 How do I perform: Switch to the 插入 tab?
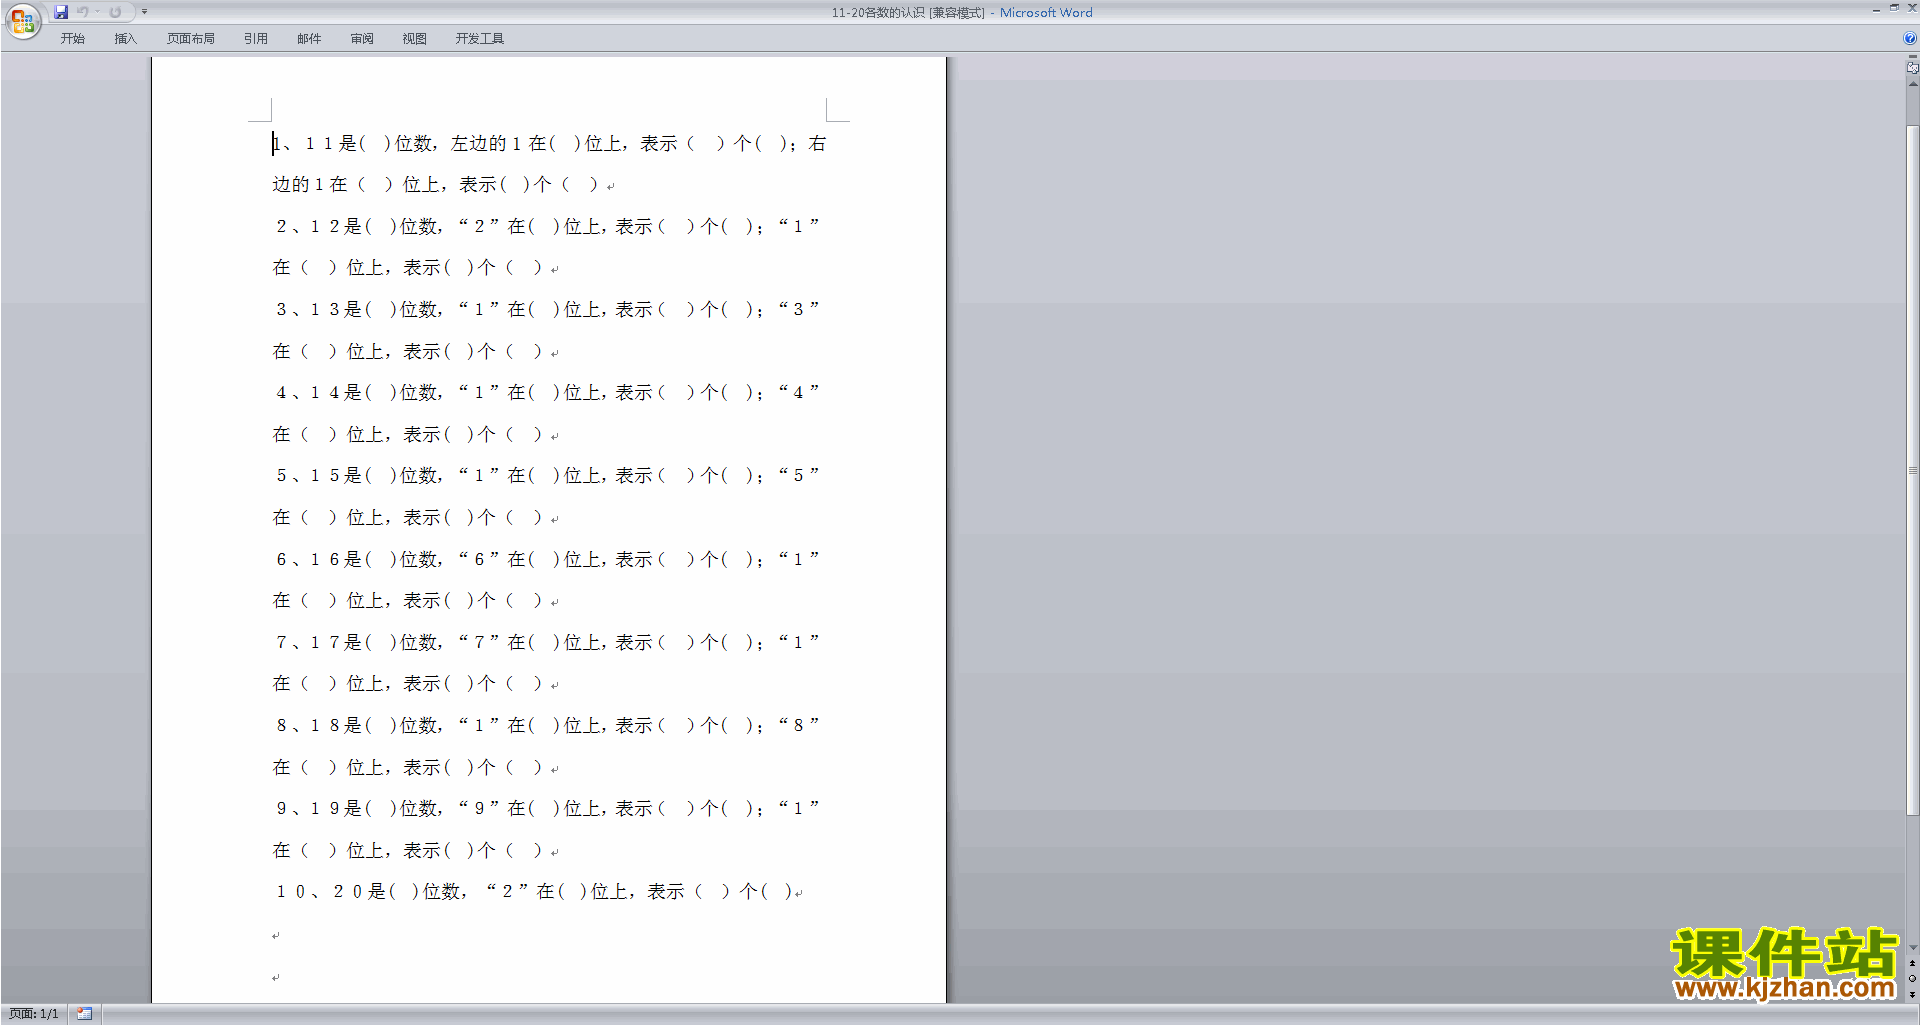click(125, 39)
